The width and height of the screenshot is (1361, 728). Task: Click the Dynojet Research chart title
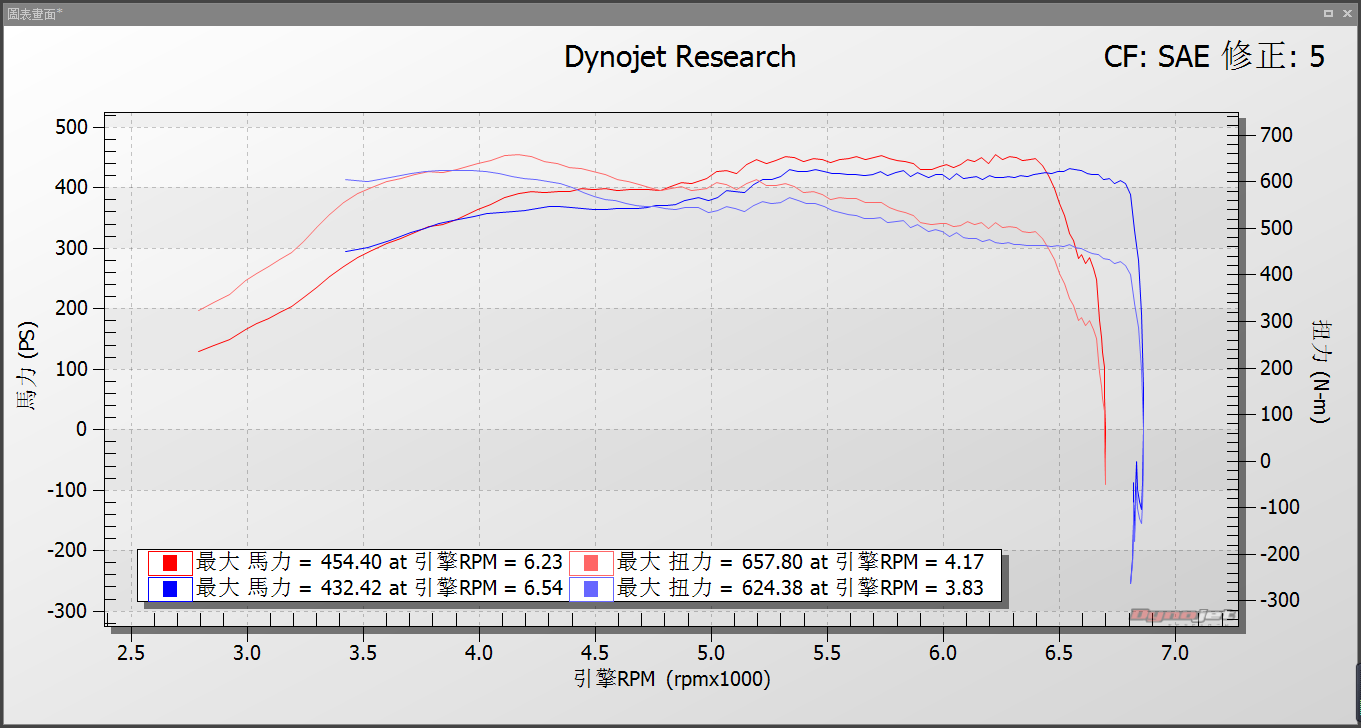click(x=680, y=57)
